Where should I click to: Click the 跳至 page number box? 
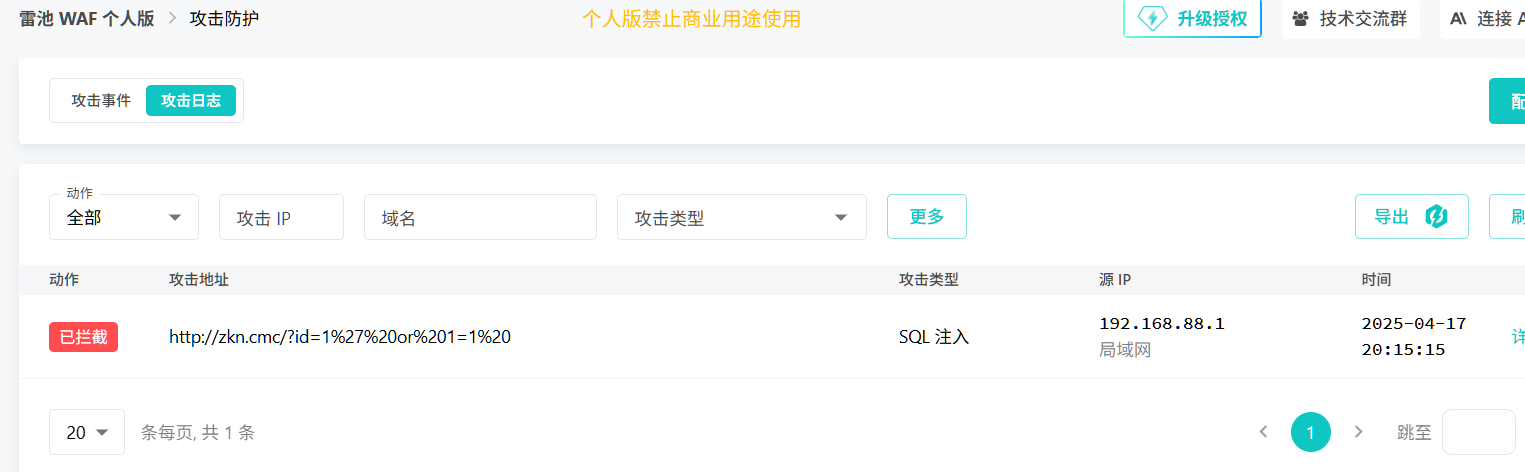1479,432
